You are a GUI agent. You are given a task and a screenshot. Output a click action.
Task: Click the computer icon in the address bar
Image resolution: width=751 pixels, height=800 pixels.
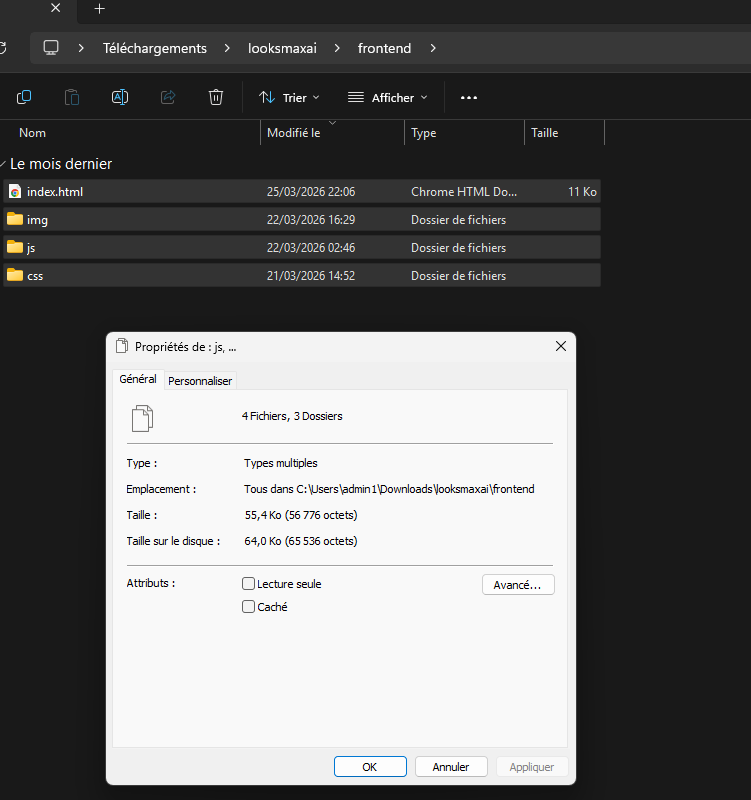click(51, 48)
